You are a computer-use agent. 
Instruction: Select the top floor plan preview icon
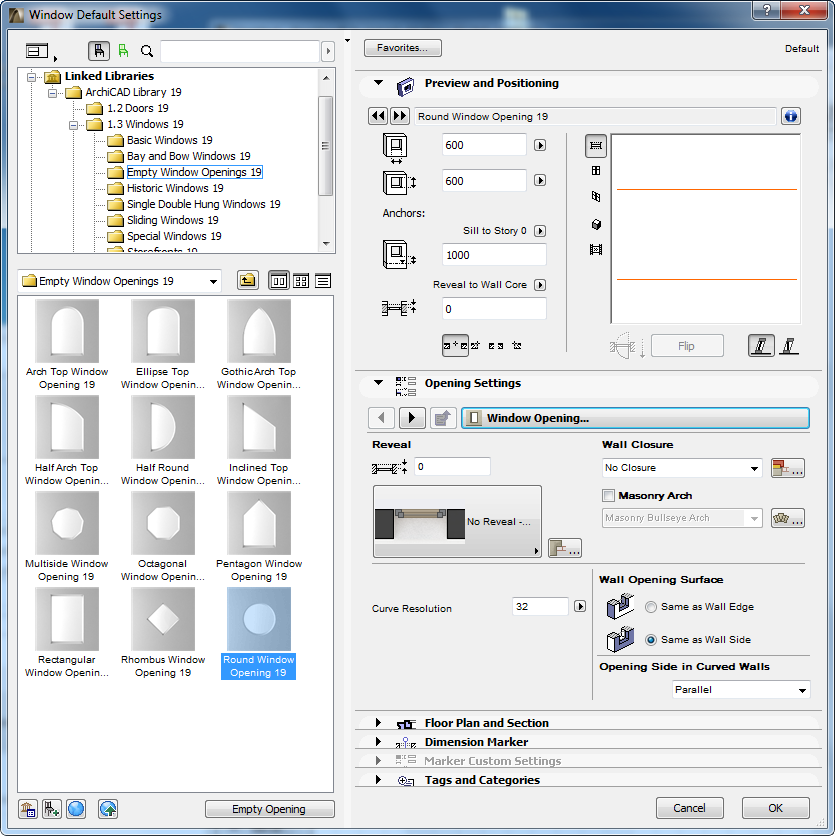pos(596,146)
